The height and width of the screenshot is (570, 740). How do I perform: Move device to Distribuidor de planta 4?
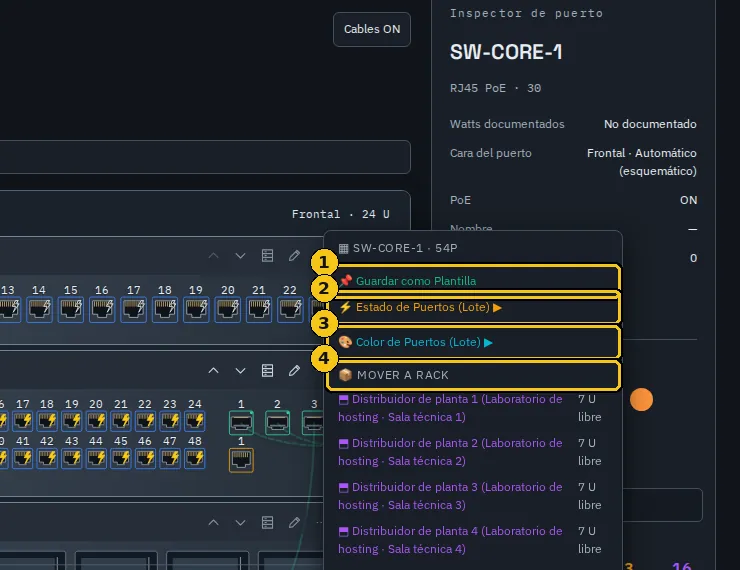point(472,540)
